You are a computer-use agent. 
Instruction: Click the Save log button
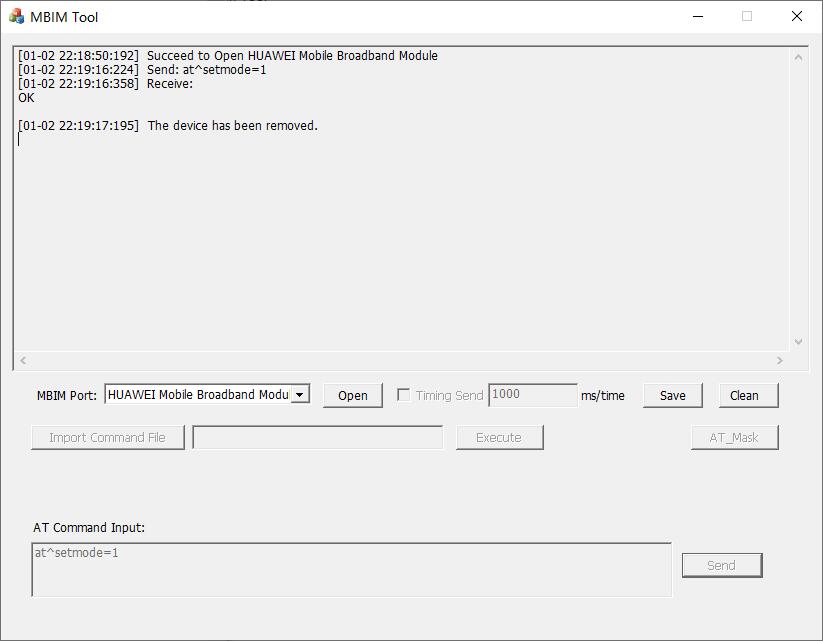672,395
